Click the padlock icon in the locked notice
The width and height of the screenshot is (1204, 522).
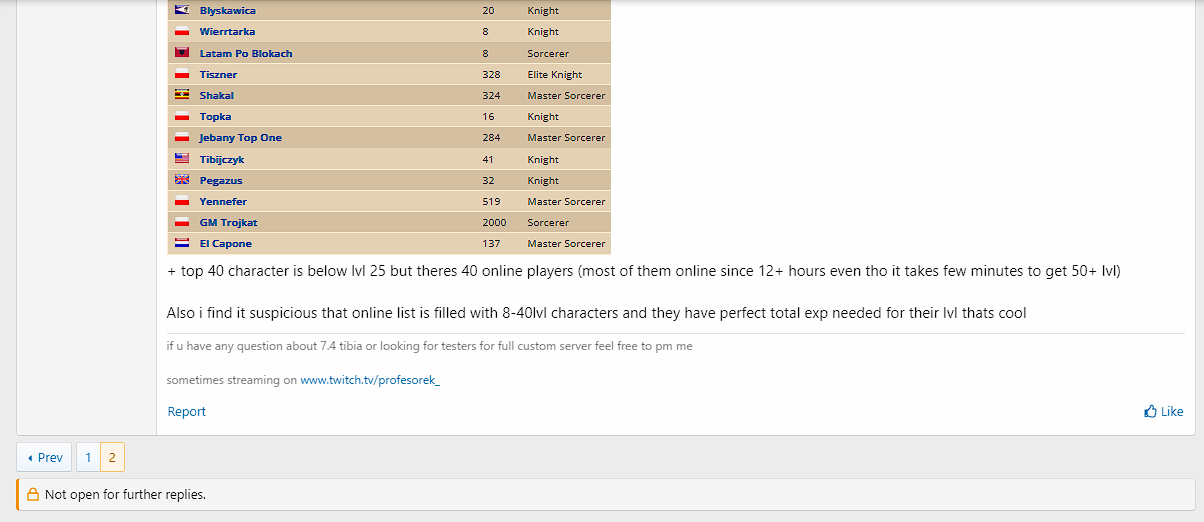(x=33, y=494)
